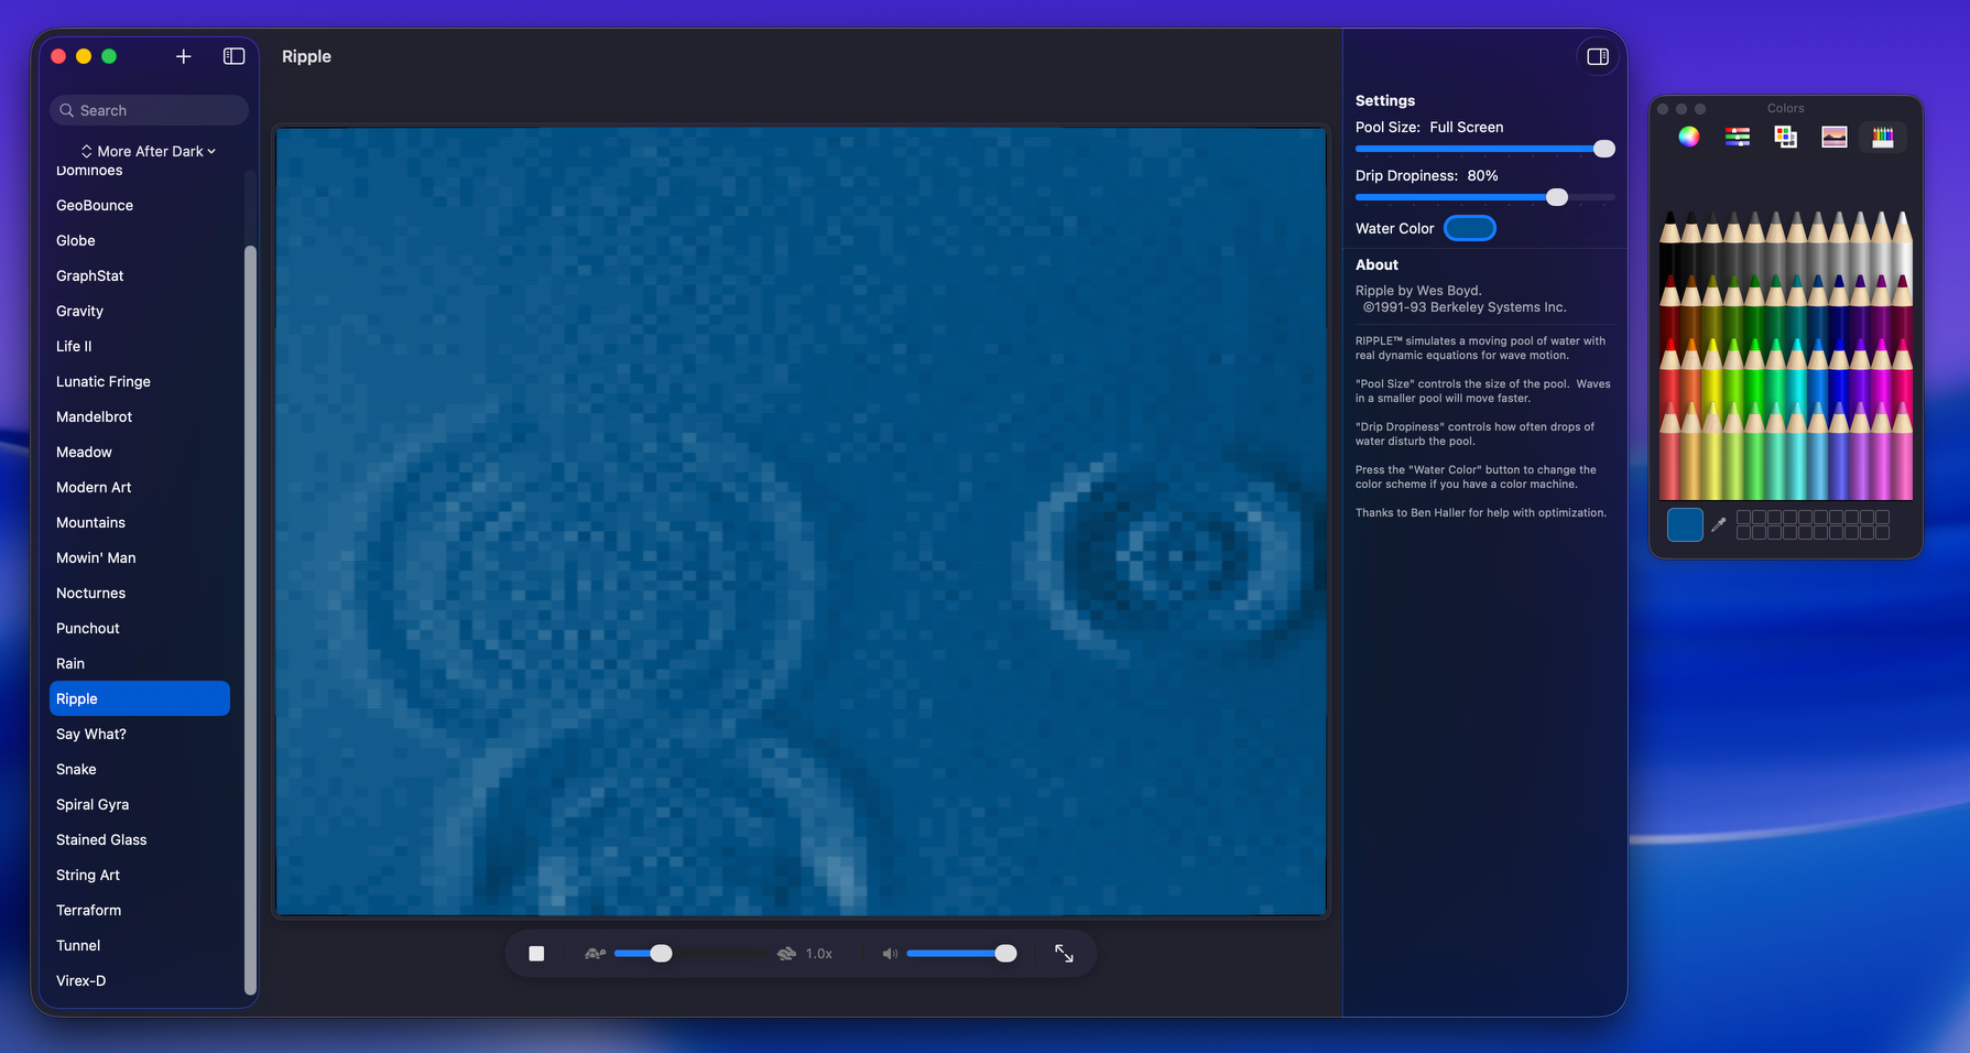Click the Ripple title in the toolbar
1970x1053 pixels.
[306, 57]
